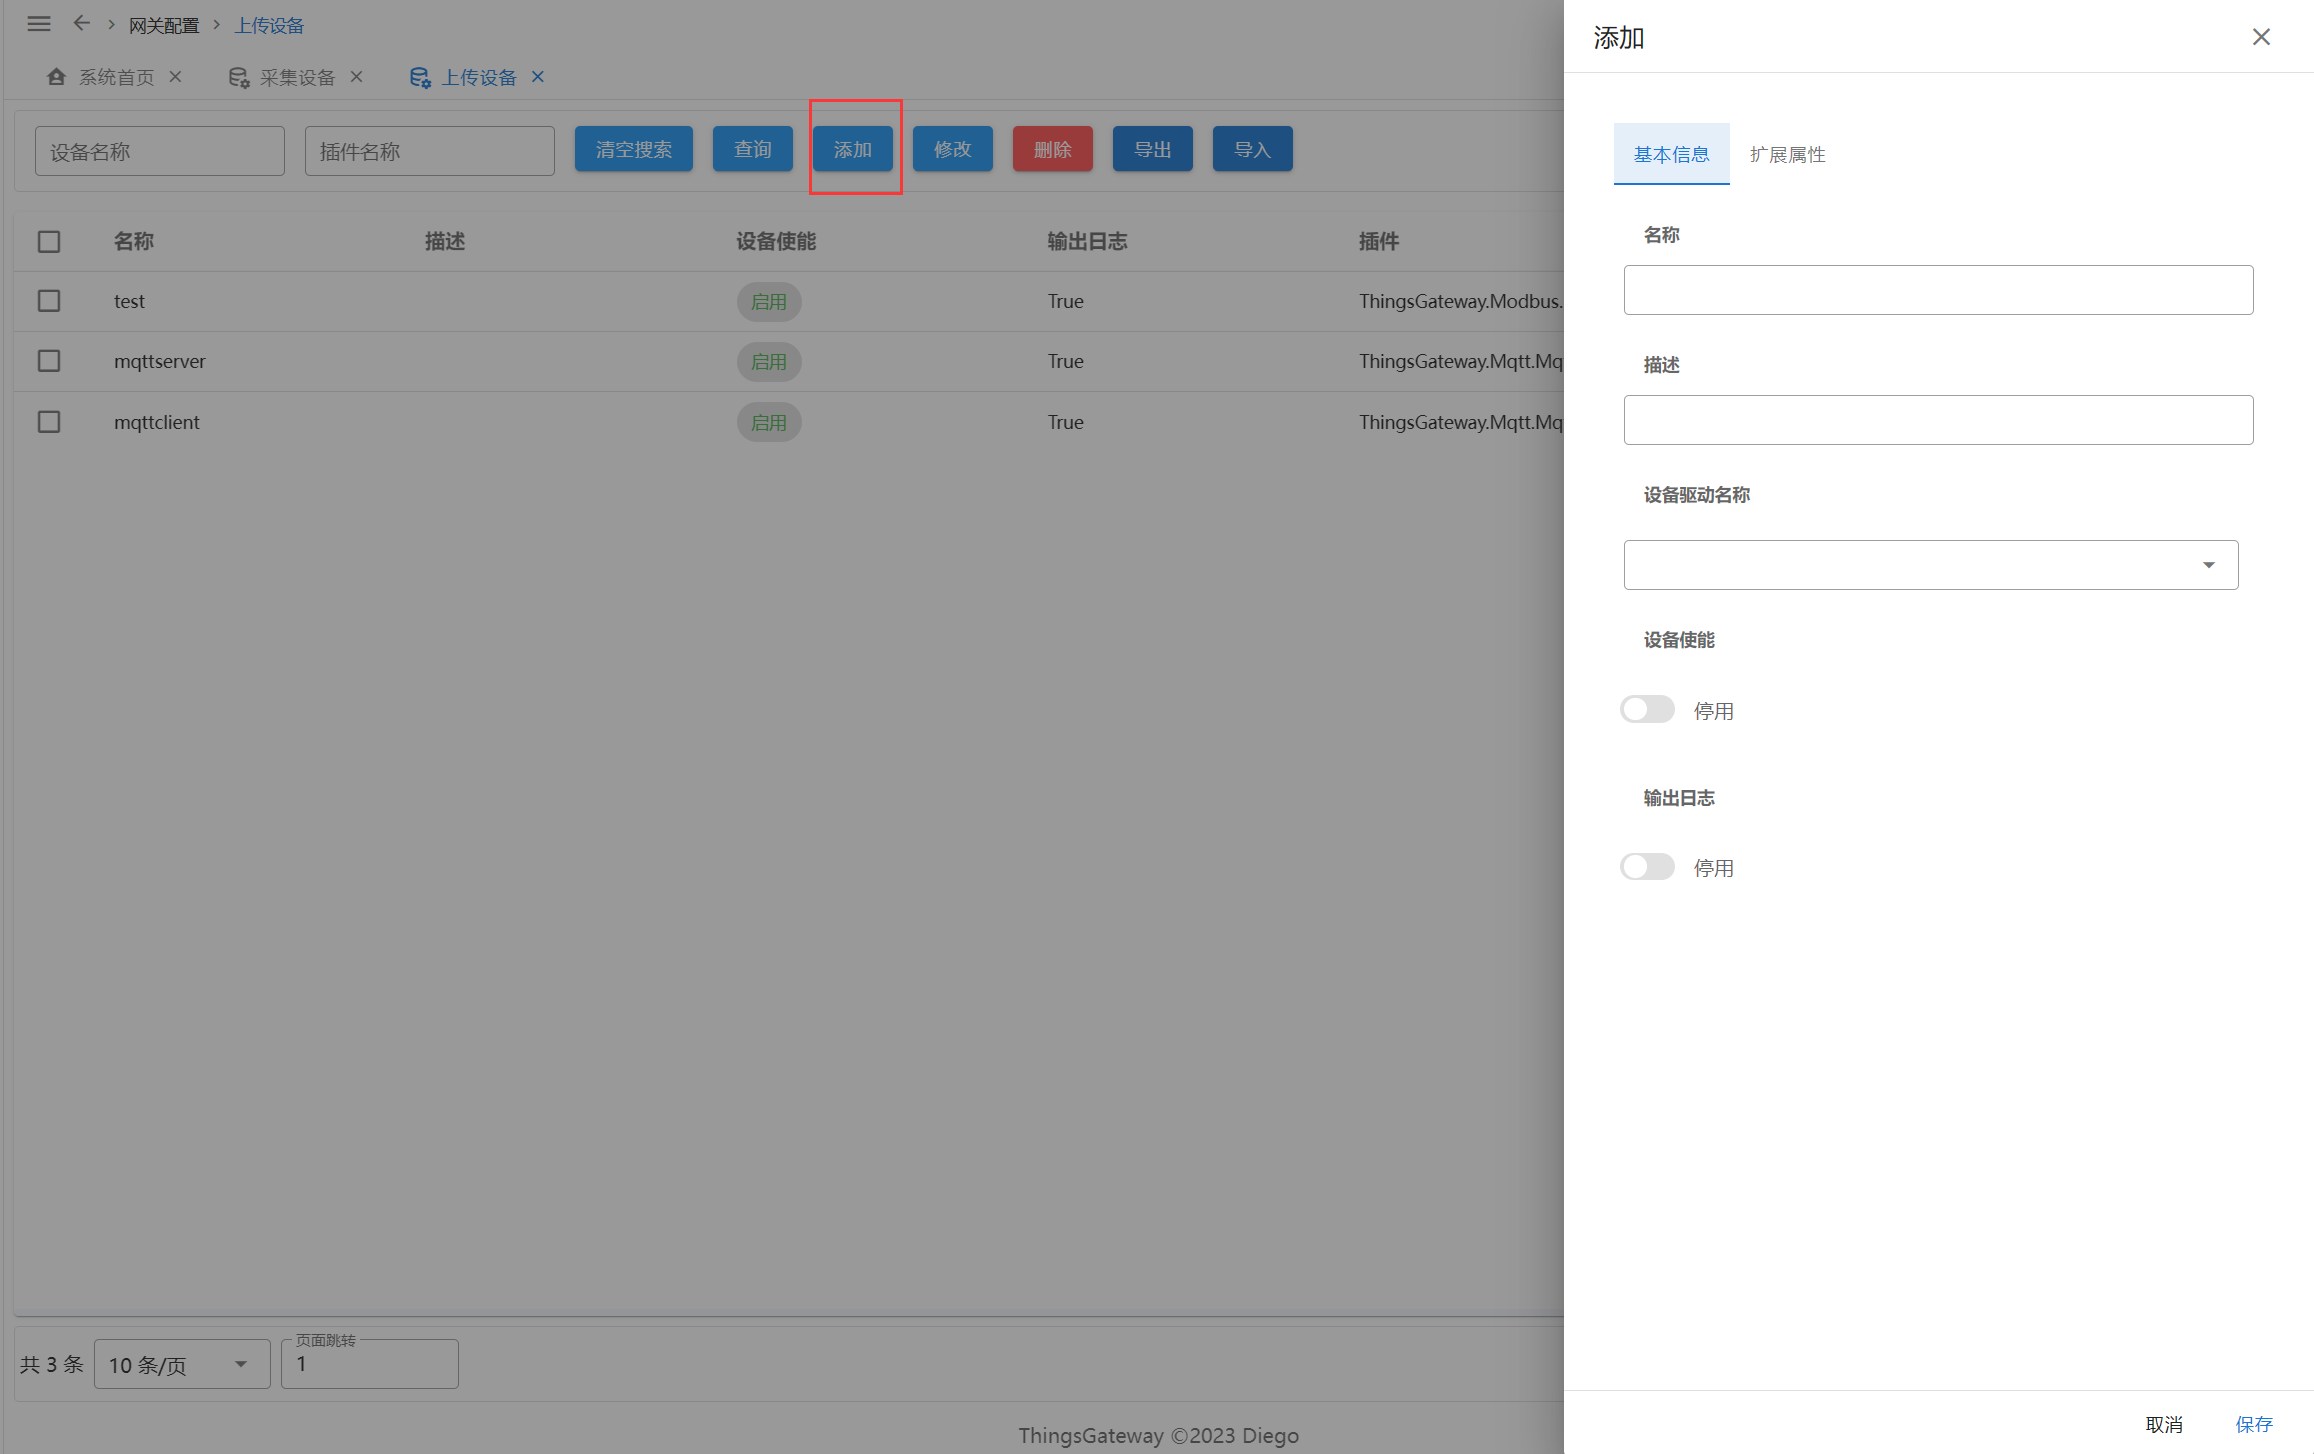Click the hamburger menu icon
The width and height of the screenshot is (2314, 1454).
point(39,24)
